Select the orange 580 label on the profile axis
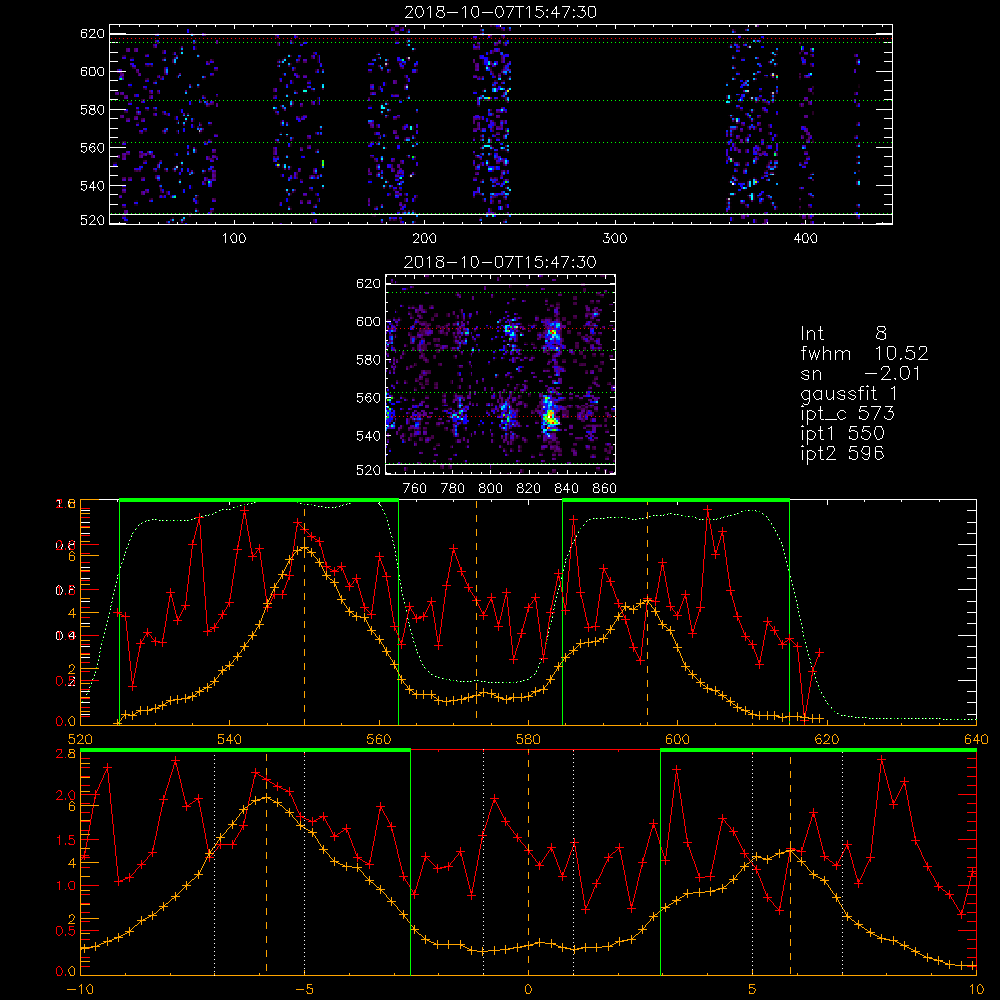The height and width of the screenshot is (1000, 1000). pos(528,739)
